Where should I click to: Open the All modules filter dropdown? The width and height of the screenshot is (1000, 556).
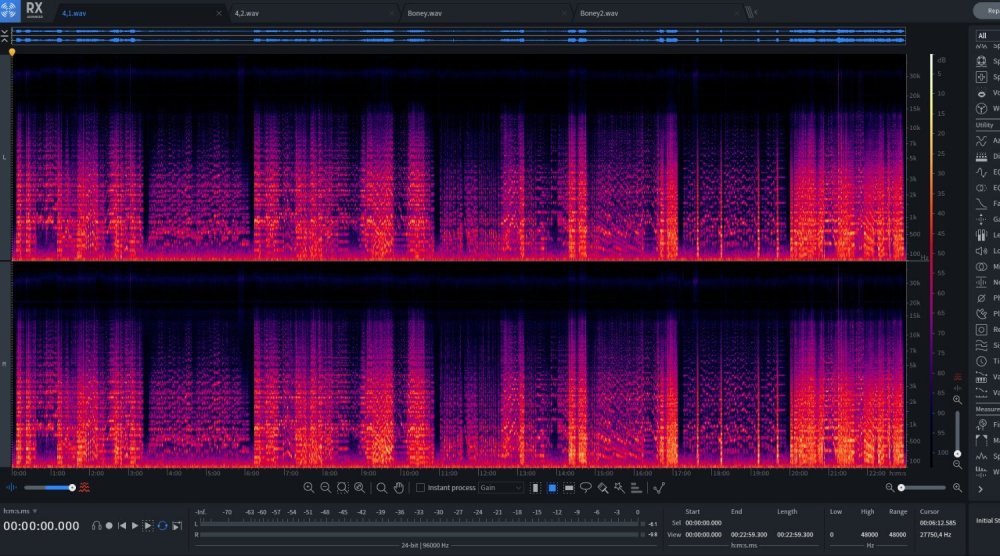(987, 36)
